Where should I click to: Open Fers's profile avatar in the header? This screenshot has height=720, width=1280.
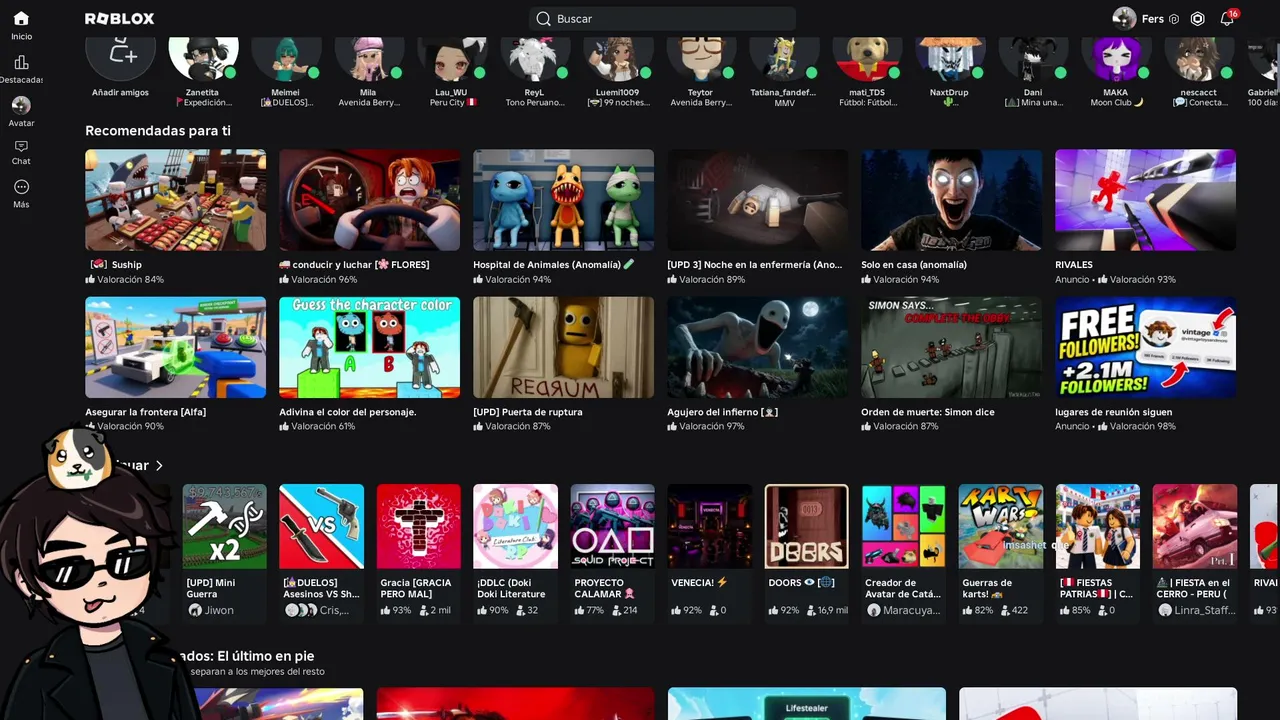pos(1124,19)
